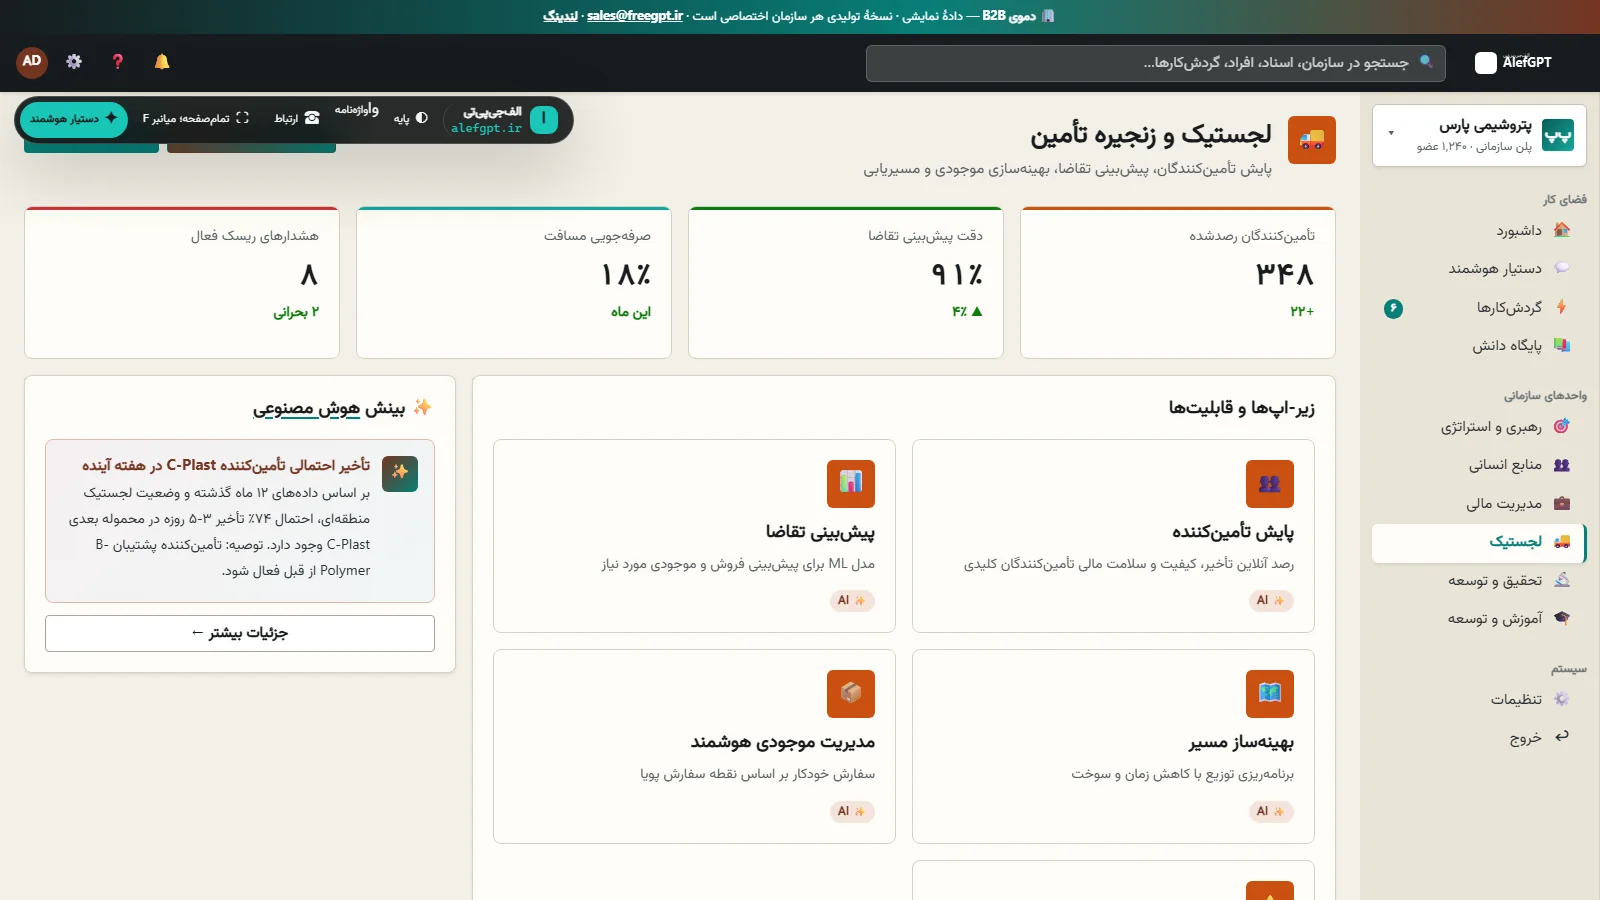Click the پایگاه دانش books icon
1600x900 pixels.
coord(1562,345)
